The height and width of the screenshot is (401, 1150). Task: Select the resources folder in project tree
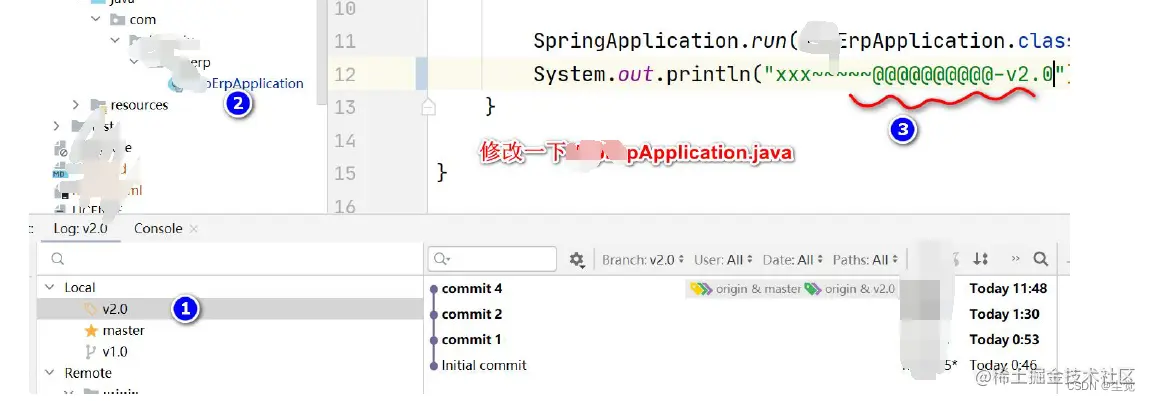(x=139, y=105)
